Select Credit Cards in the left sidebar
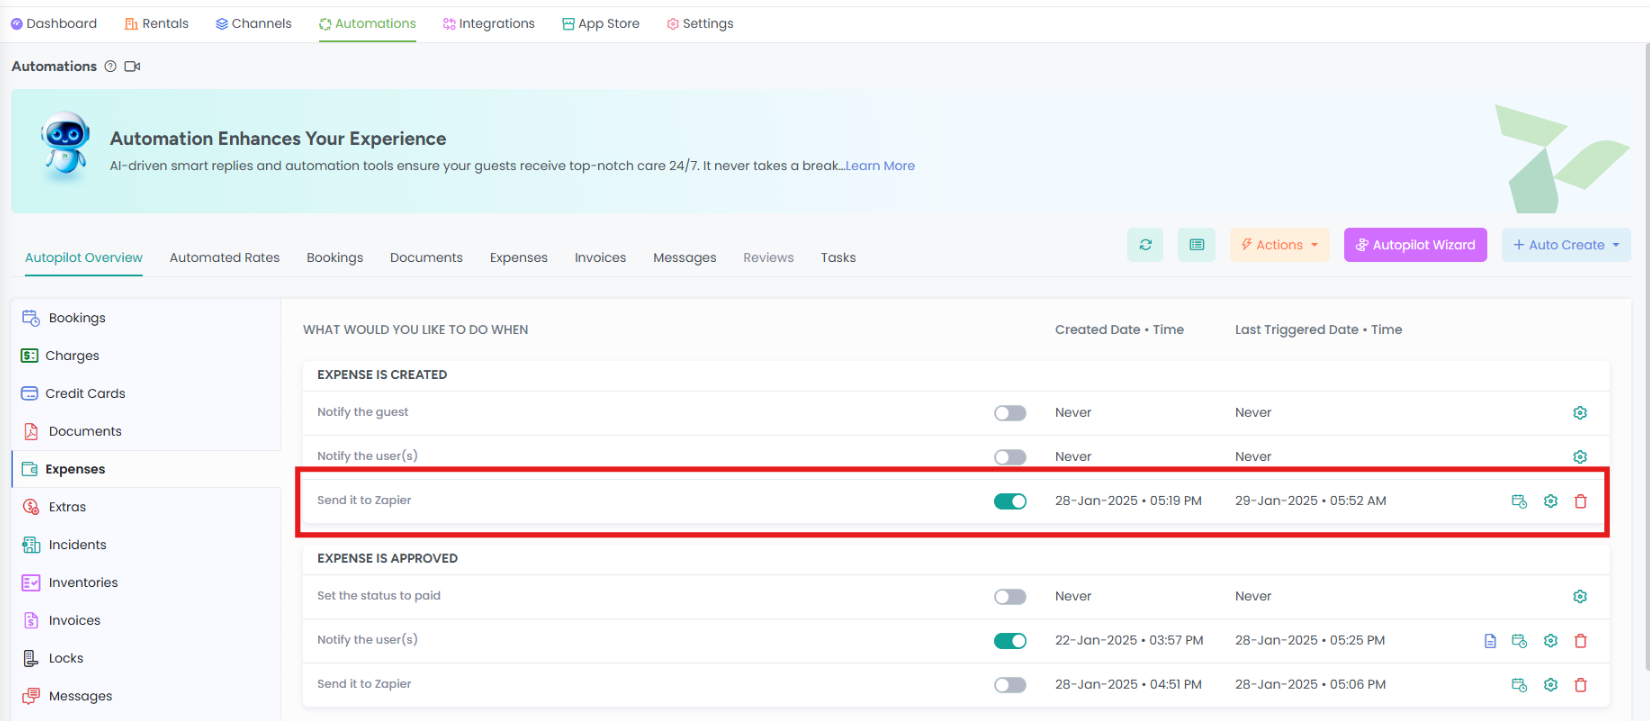1650x721 pixels. click(146, 394)
